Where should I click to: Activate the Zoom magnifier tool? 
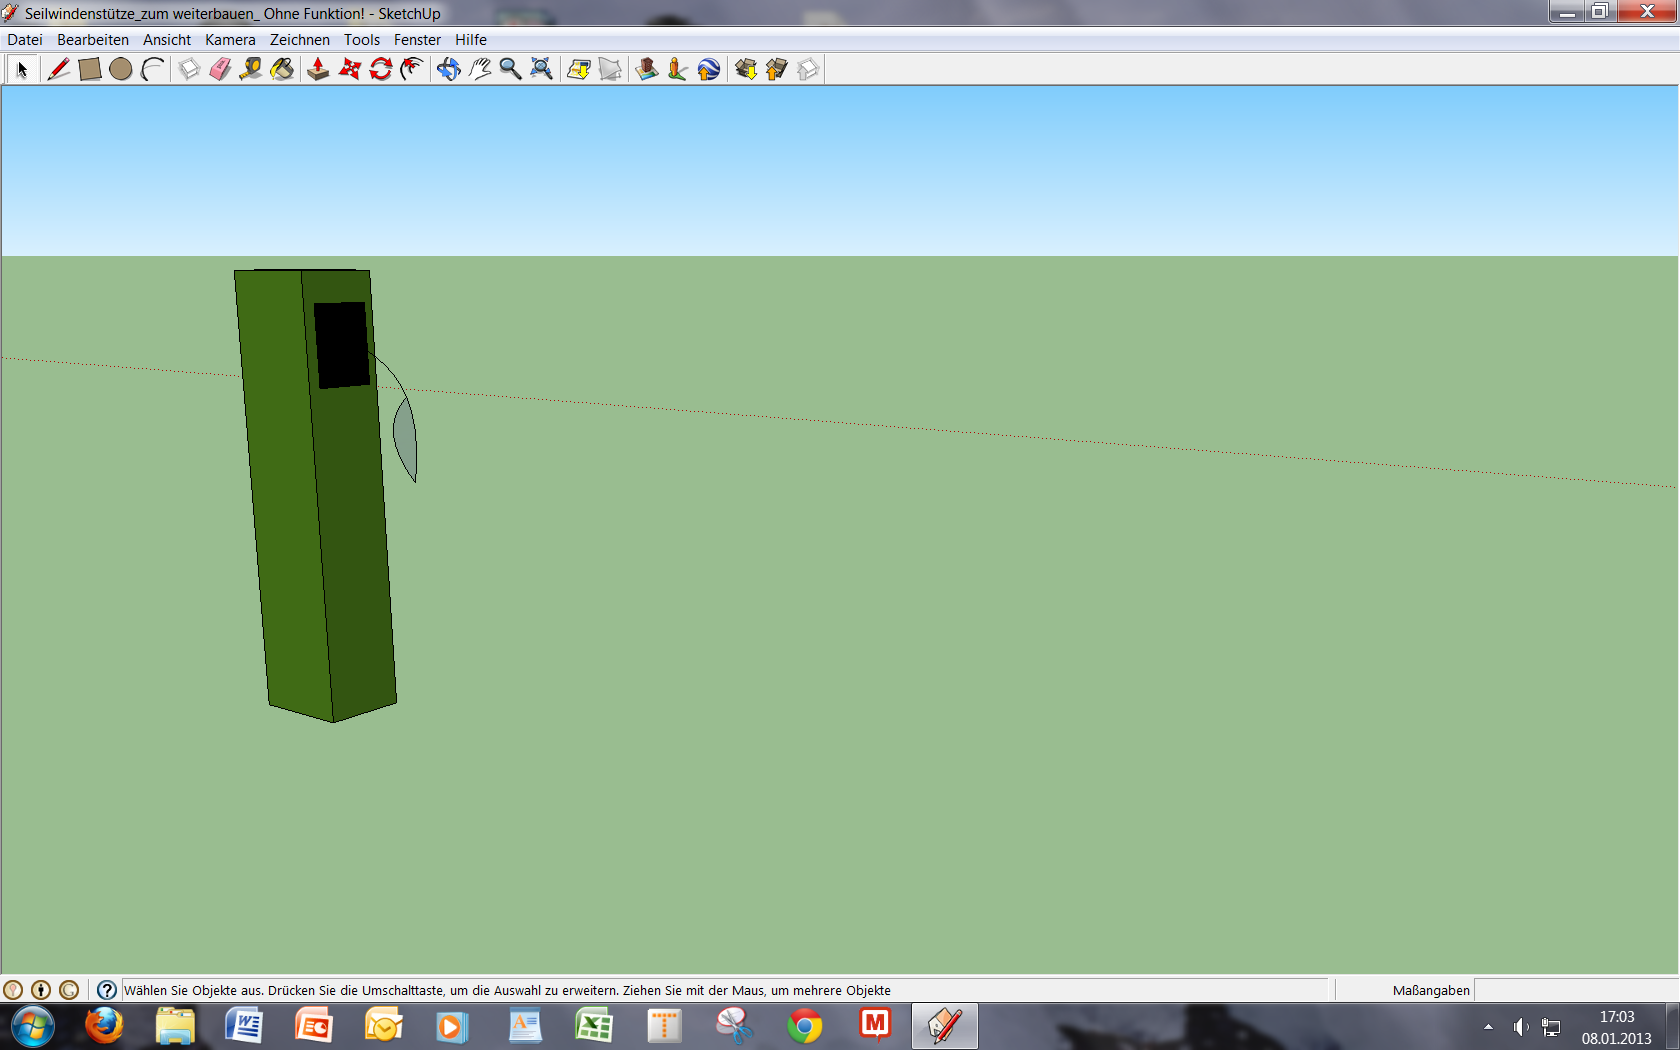[x=510, y=69]
